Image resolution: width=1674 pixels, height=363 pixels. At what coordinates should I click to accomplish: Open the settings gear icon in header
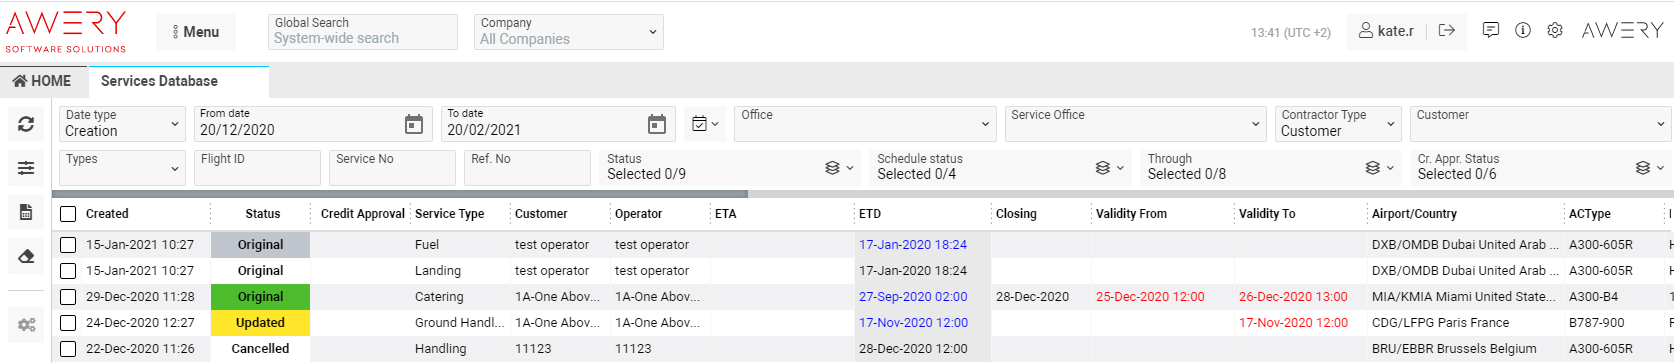pyautogui.click(x=1555, y=30)
